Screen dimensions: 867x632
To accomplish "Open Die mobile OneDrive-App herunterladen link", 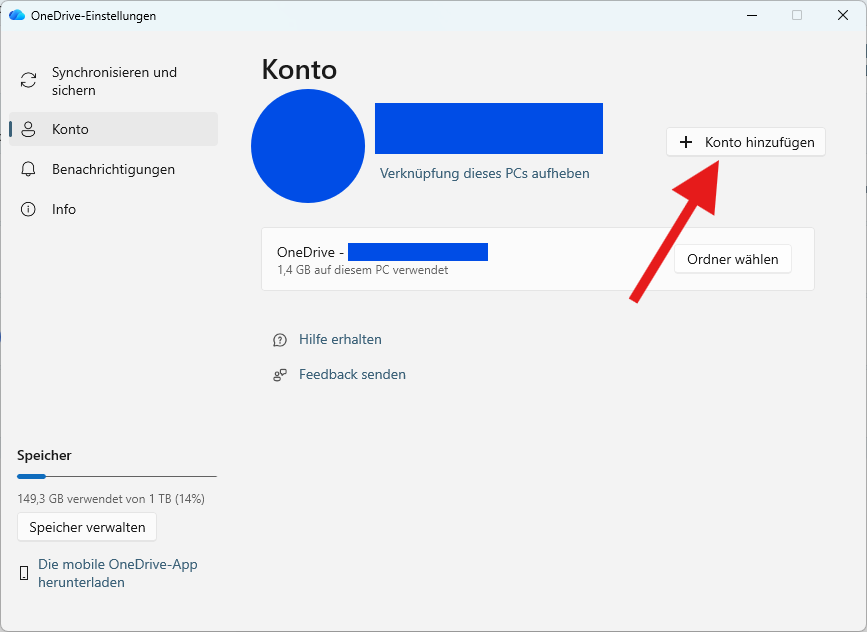I will click(118, 573).
